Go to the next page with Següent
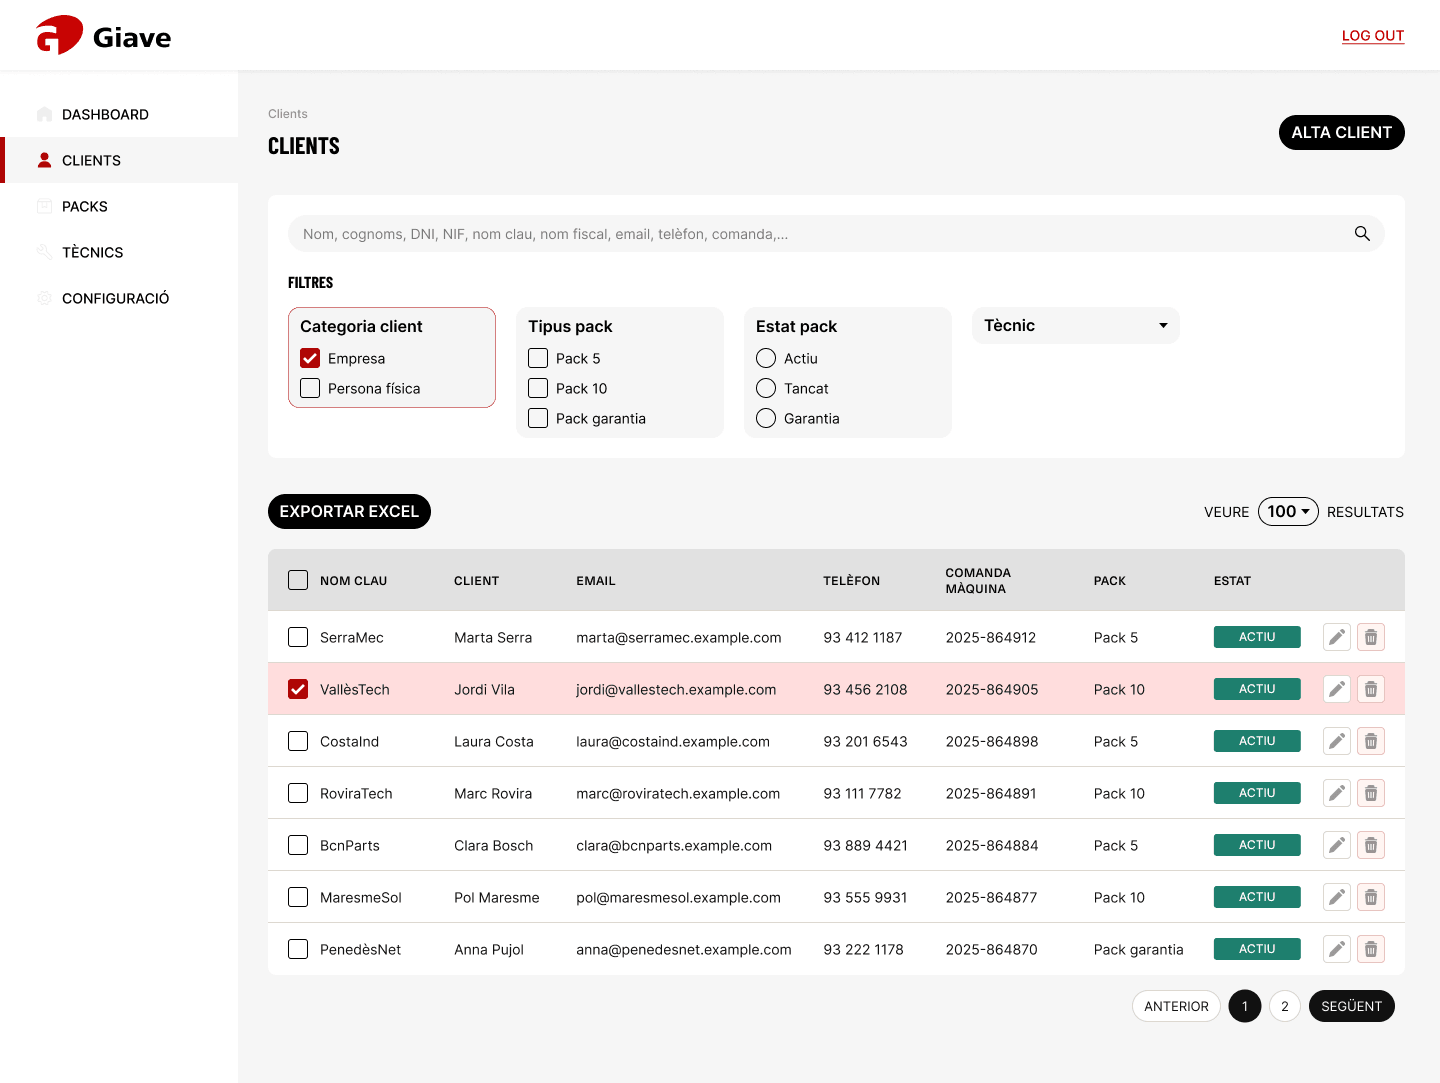Screen dimensions: 1440x1083 (x=1352, y=1006)
